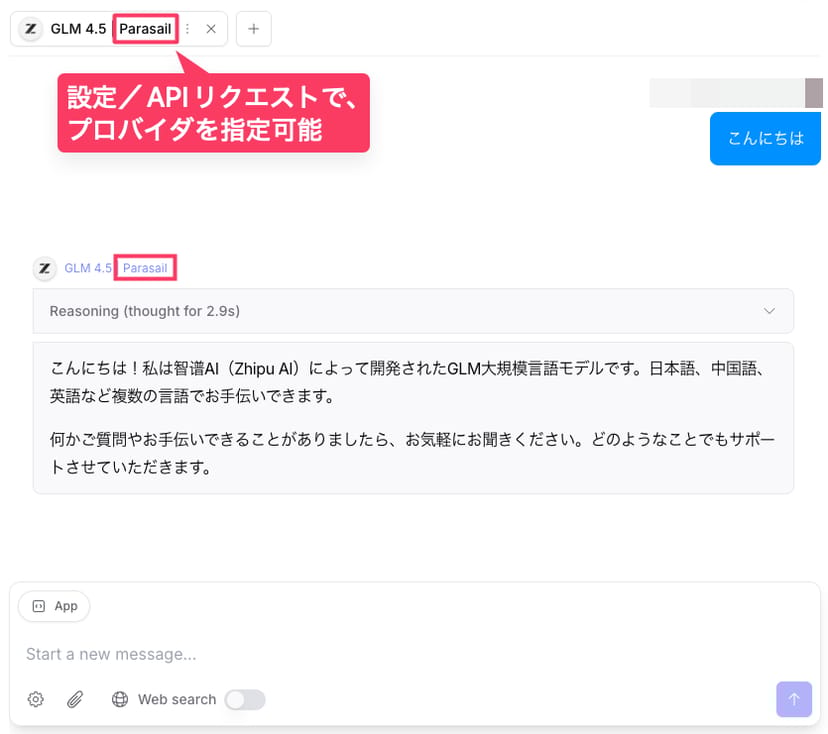Viewport: 828px width, 734px height.
Task: Open chat settings via the gear icon
Action: 36,700
